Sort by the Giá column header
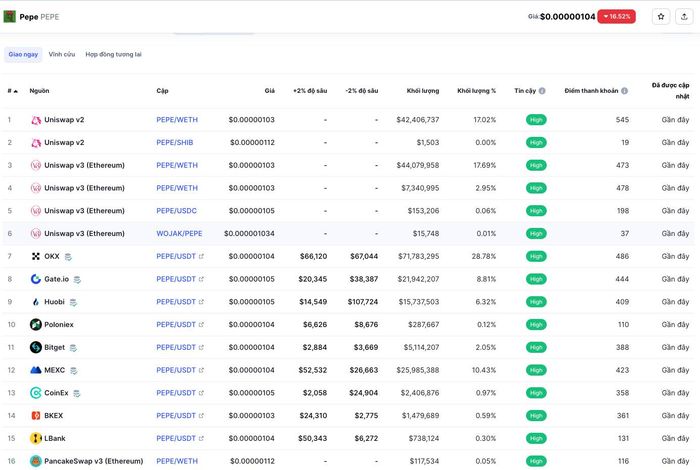Viewport: 700px width, 470px height. (270, 91)
